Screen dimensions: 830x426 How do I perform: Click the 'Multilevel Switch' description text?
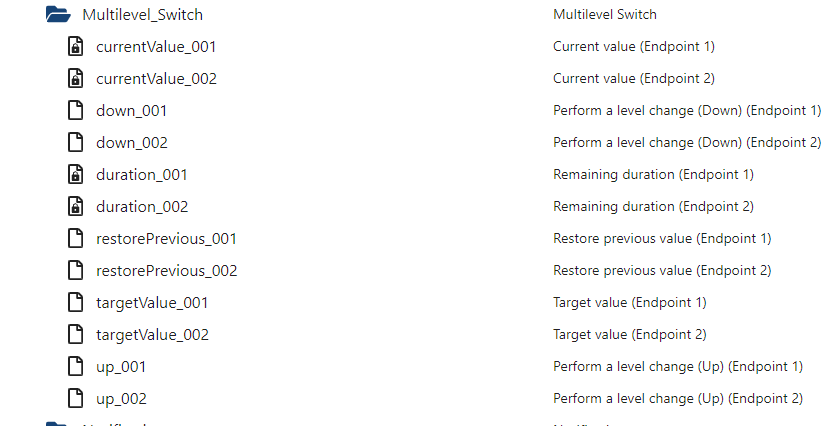point(605,14)
